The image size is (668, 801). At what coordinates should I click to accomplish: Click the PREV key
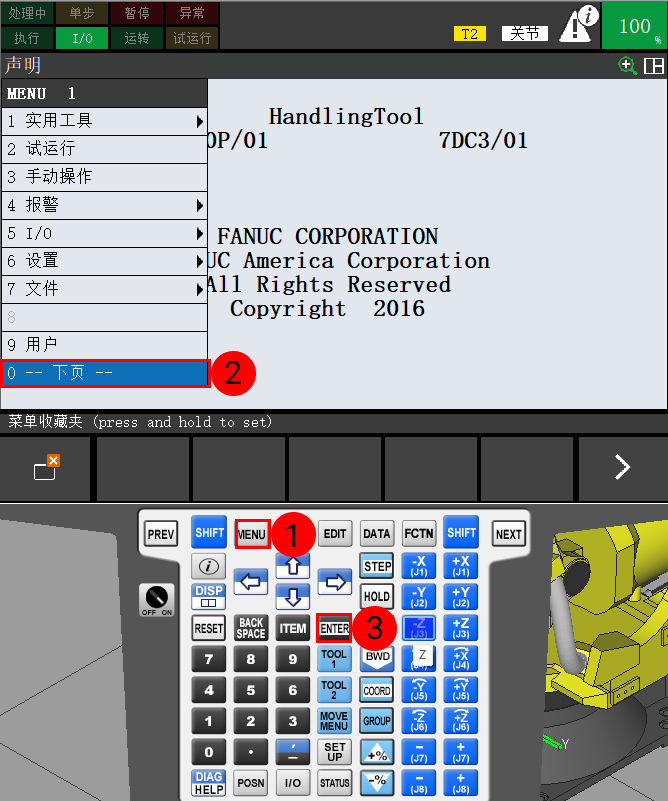click(x=161, y=534)
